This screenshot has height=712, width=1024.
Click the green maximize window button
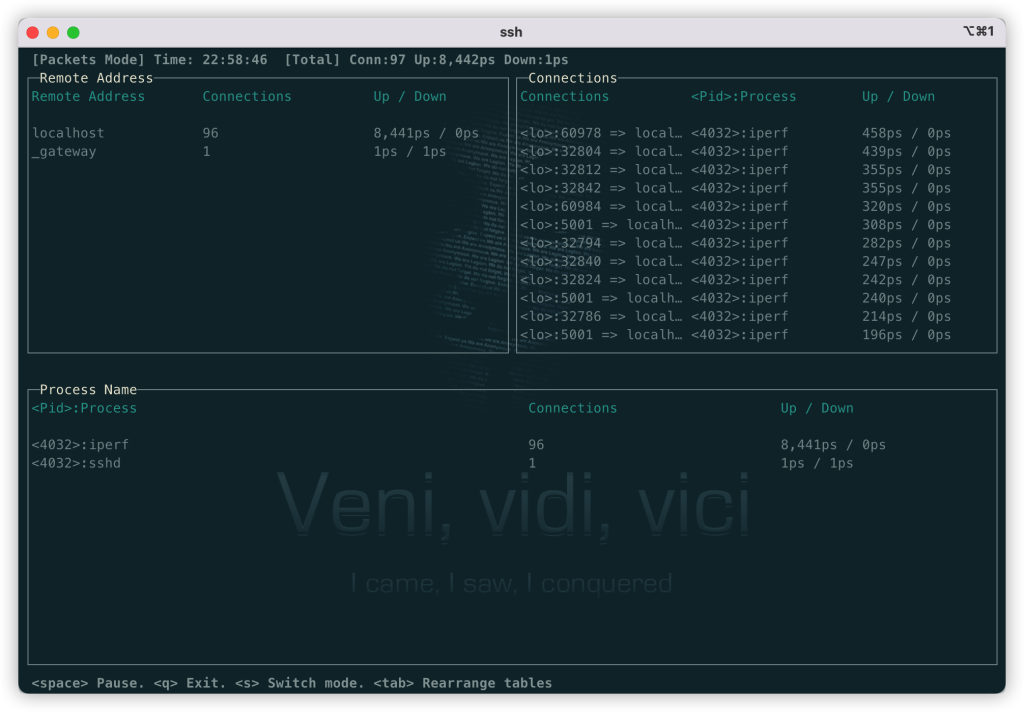(73, 33)
